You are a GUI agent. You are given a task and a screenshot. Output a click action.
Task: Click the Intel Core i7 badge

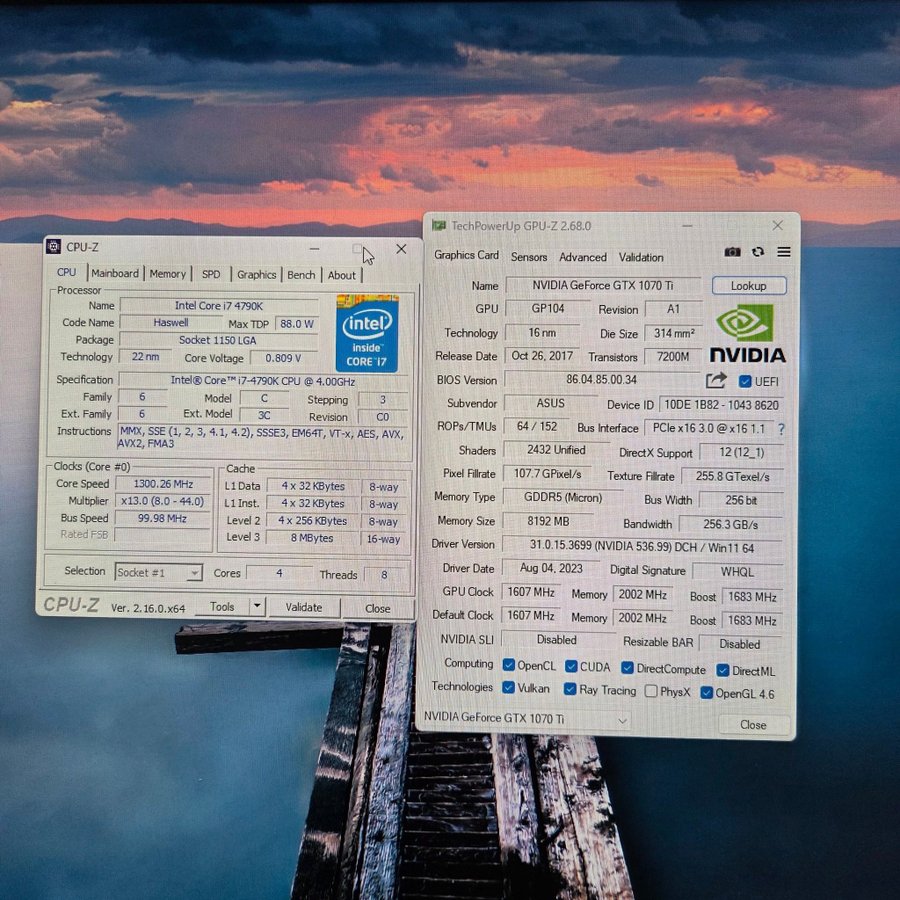367,333
